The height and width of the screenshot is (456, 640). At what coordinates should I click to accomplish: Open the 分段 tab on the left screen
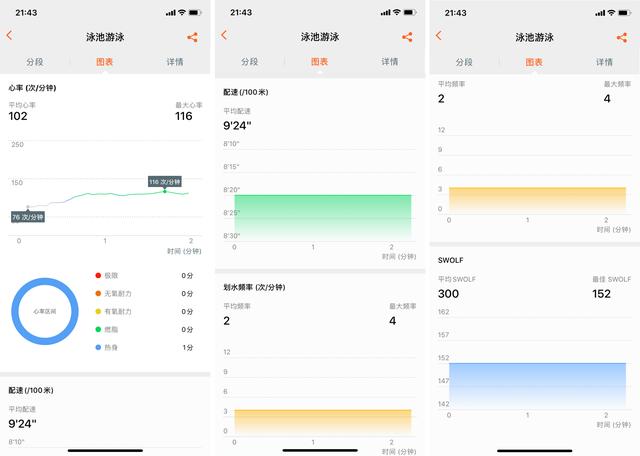coord(35,62)
